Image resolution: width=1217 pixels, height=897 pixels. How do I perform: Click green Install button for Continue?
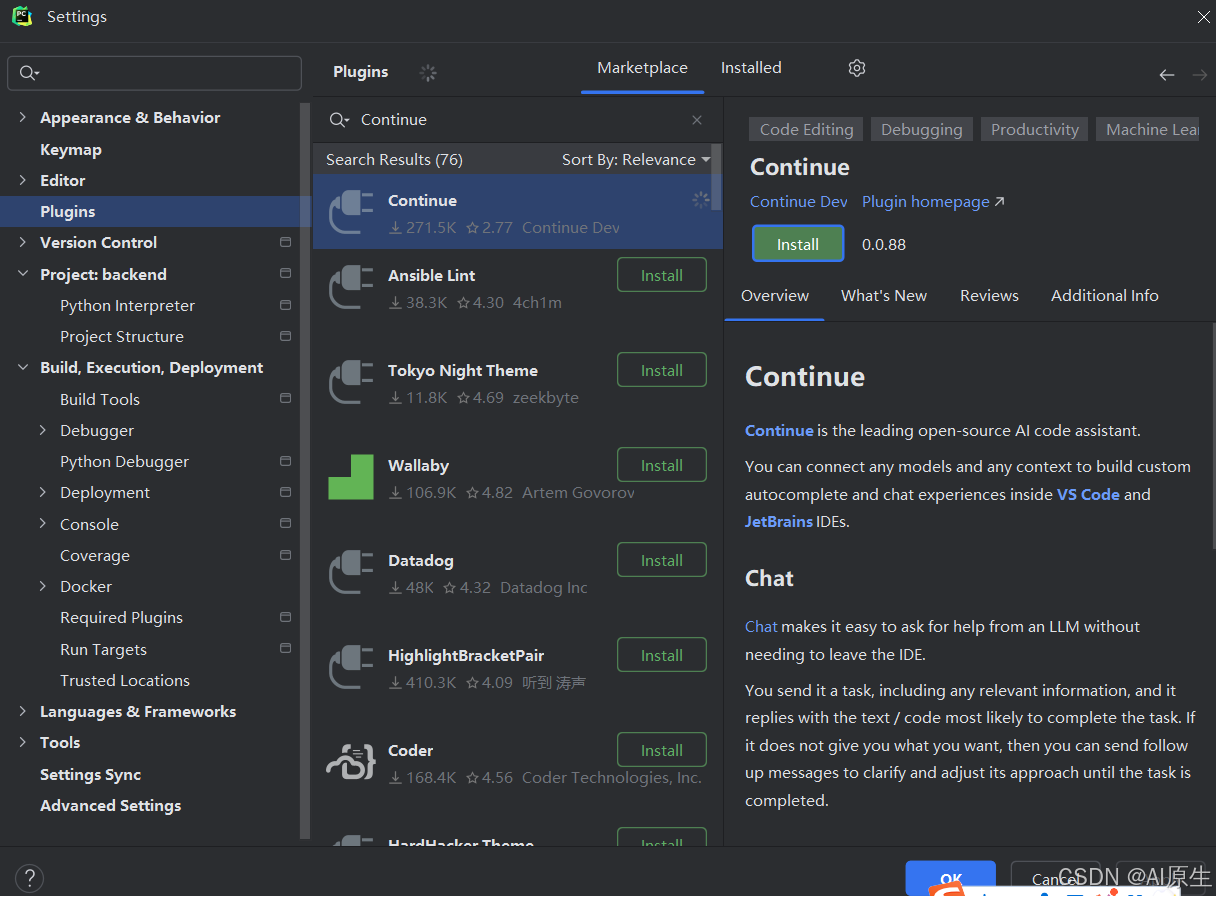798,244
